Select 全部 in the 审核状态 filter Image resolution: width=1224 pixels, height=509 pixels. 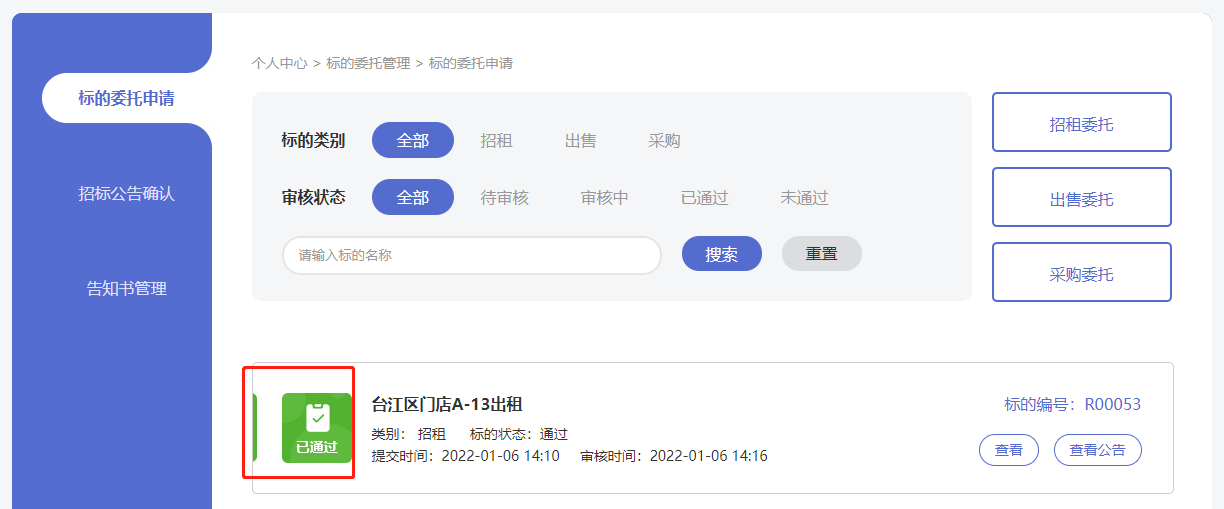[x=412, y=198]
